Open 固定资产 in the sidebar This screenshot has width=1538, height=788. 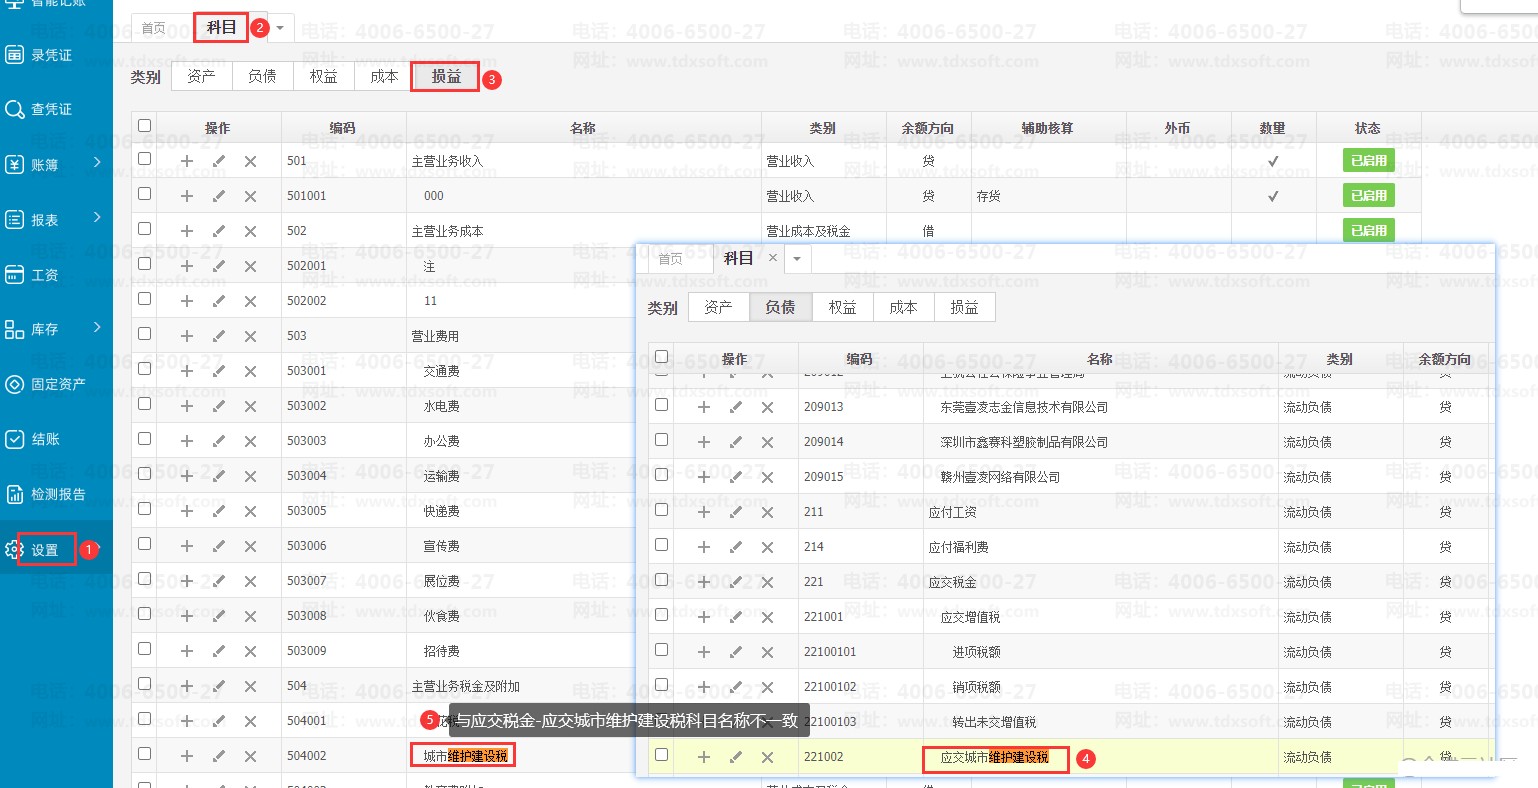pyautogui.click(x=57, y=384)
